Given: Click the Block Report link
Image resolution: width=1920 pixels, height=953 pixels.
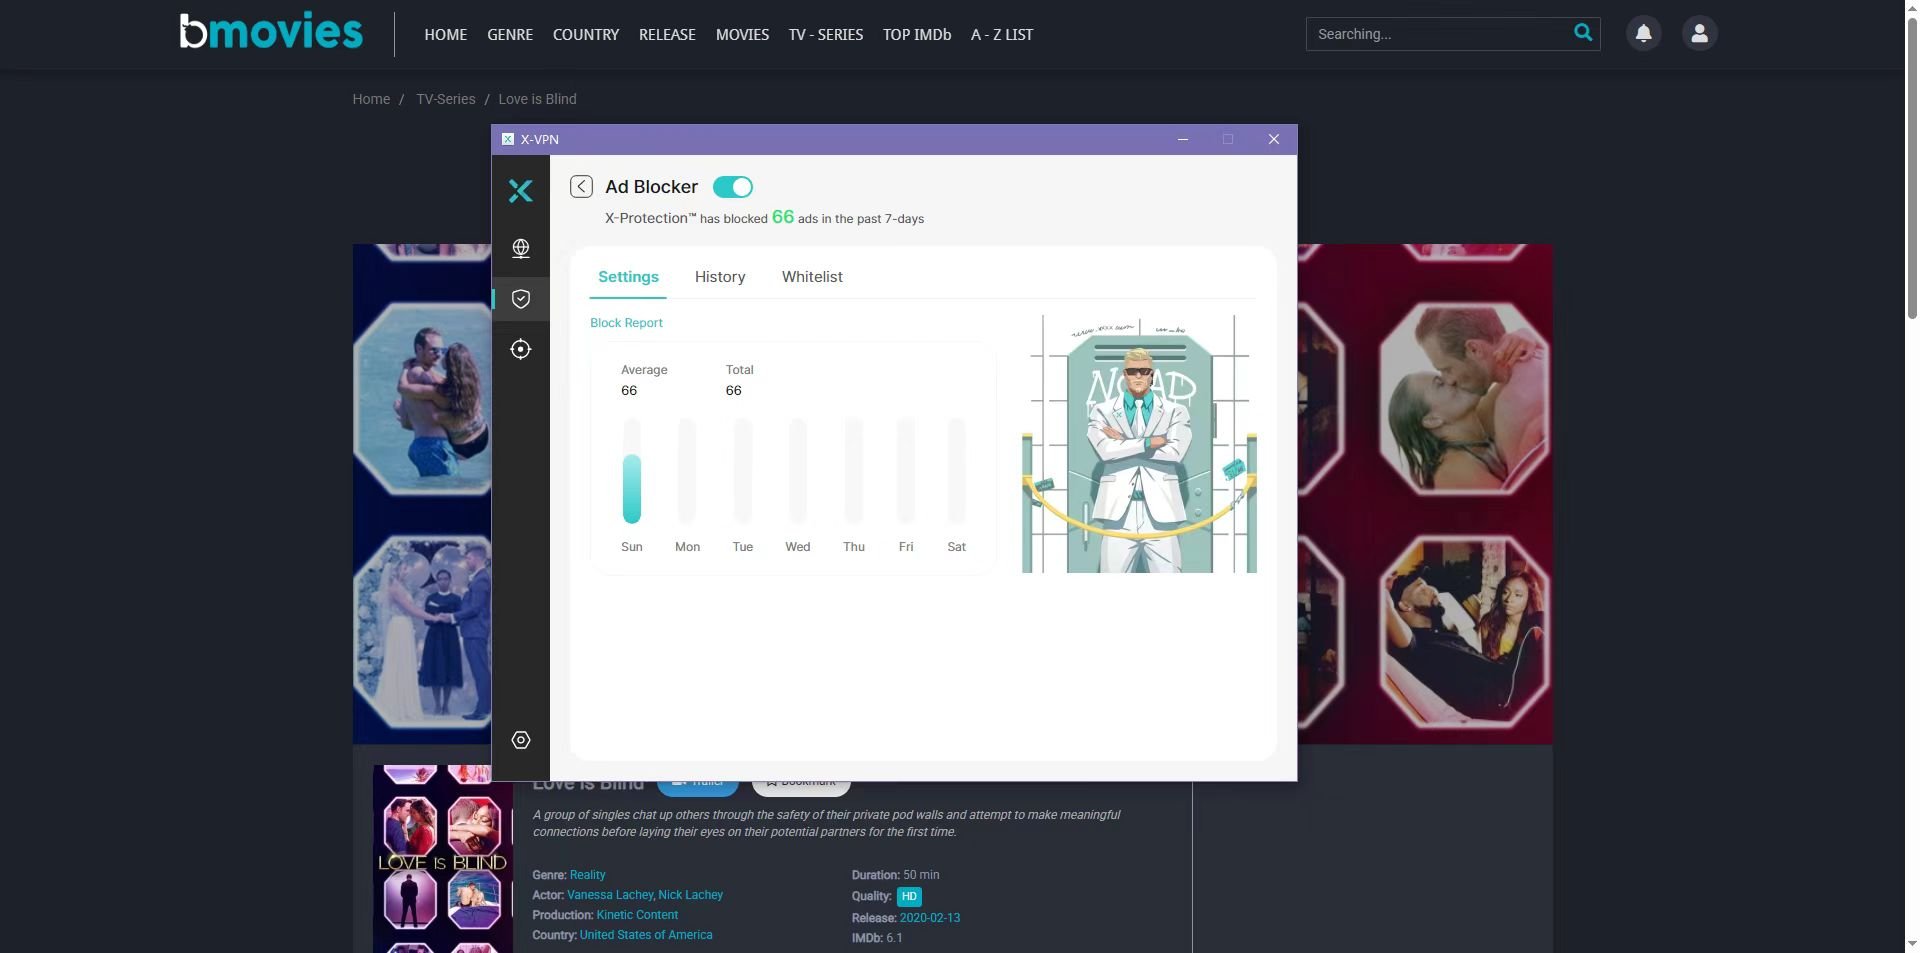Looking at the screenshot, I should pyautogui.click(x=626, y=323).
